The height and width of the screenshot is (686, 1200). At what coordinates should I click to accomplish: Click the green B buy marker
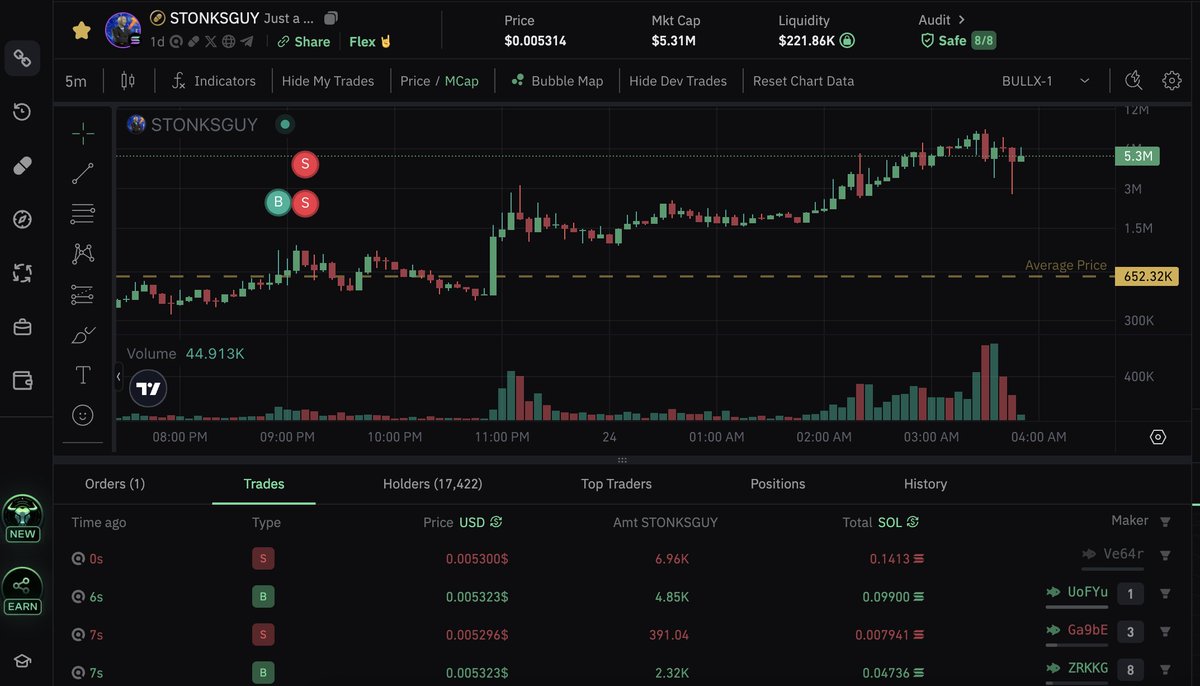click(278, 203)
